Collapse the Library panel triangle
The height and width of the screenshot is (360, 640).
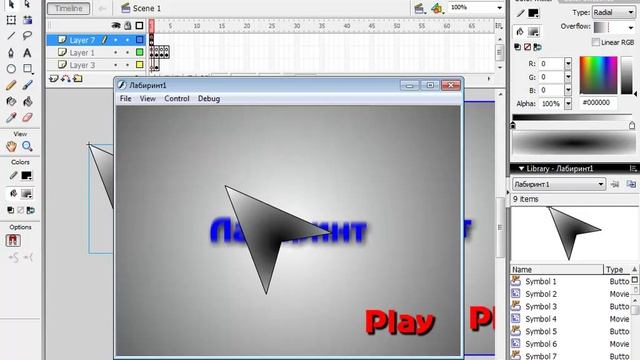point(521,168)
